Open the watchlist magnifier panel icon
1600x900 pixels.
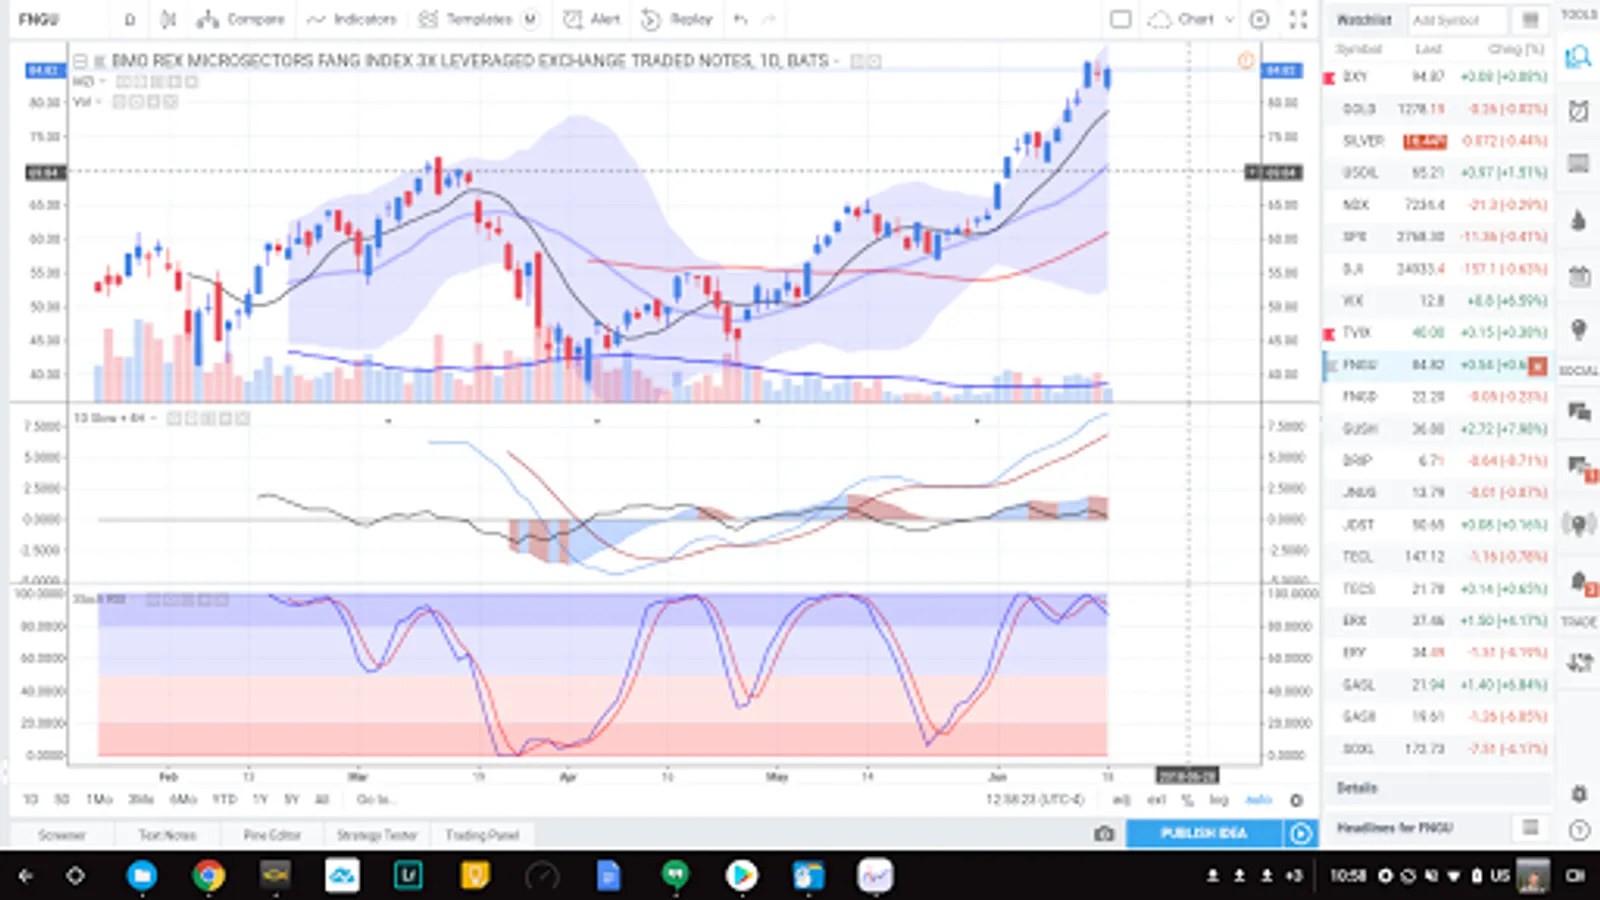[1578, 57]
